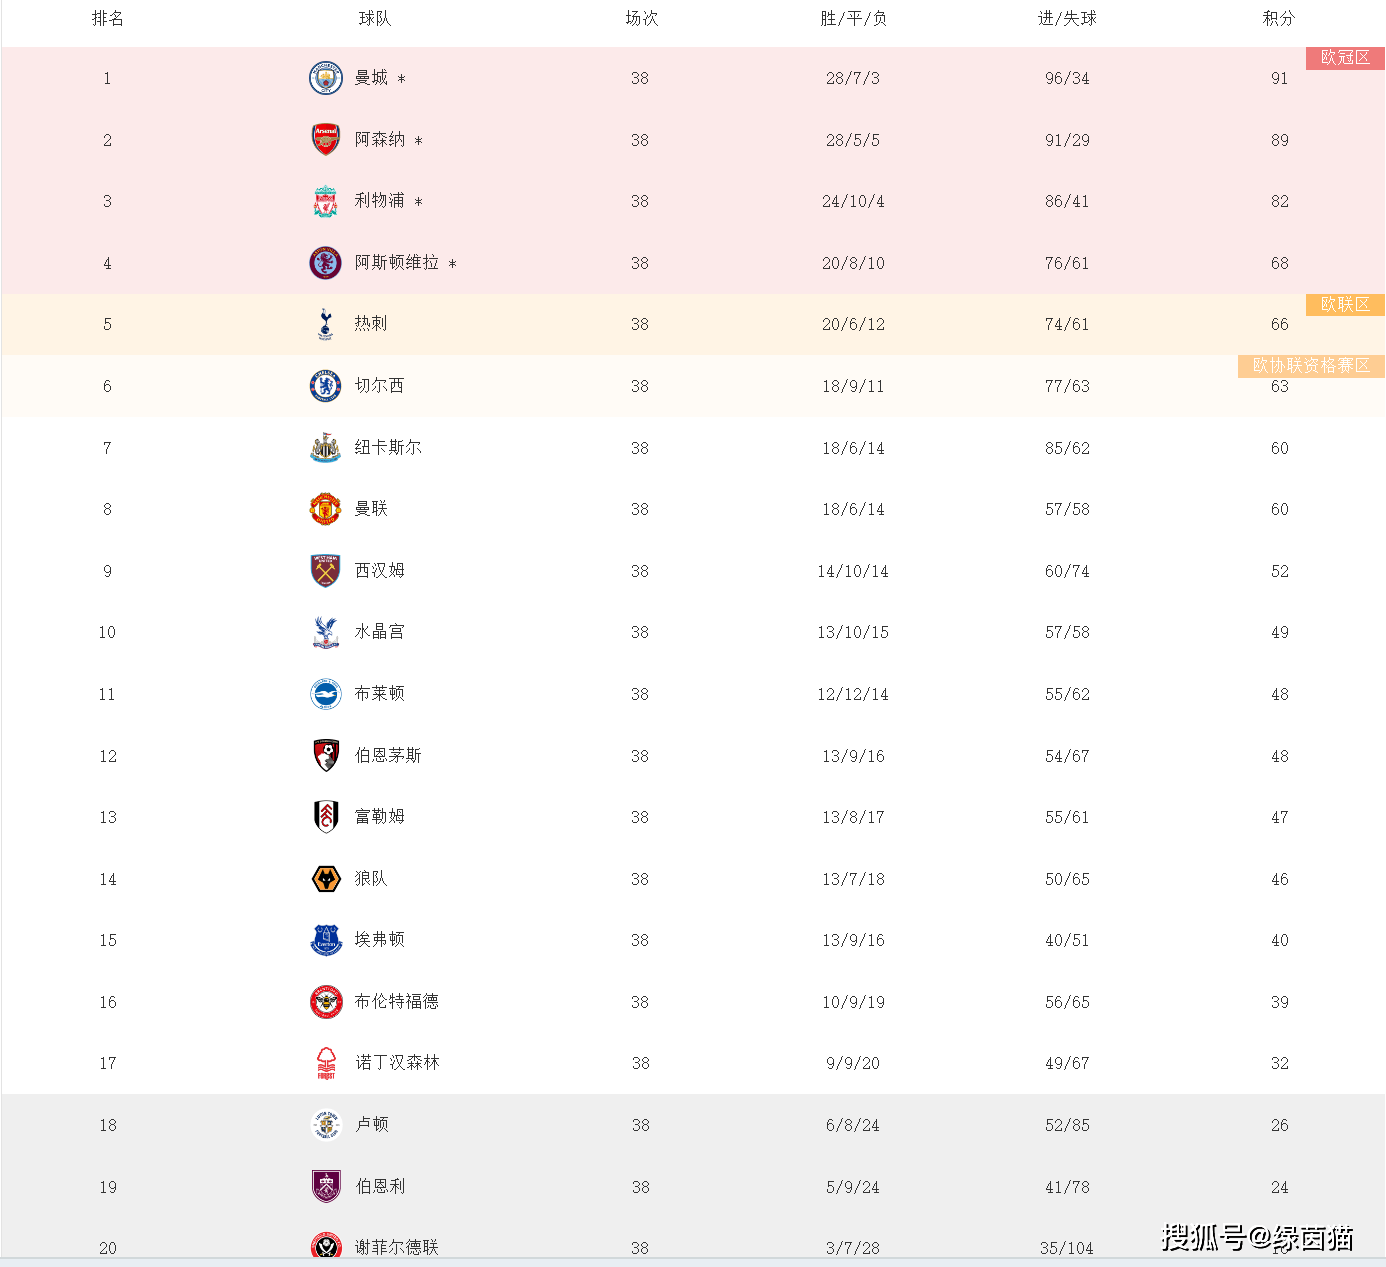The image size is (1386, 1267).
Task: Open team name 阿森纳
Action: [x=380, y=140]
